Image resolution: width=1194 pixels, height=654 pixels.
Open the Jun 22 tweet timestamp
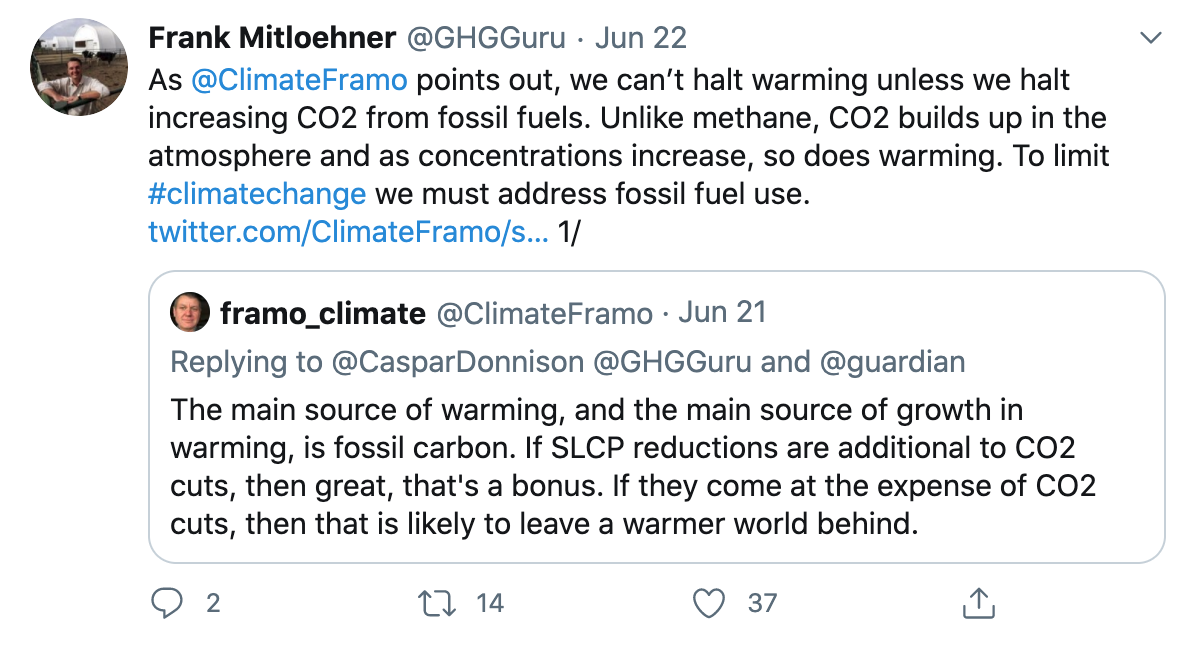coord(640,39)
